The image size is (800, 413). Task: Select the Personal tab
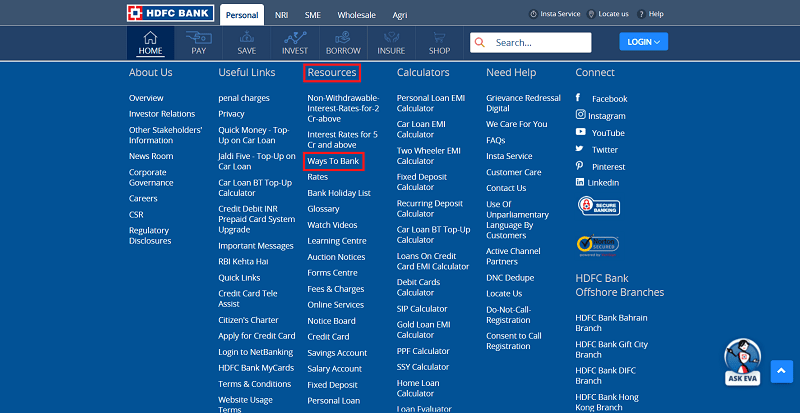(x=242, y=15)
